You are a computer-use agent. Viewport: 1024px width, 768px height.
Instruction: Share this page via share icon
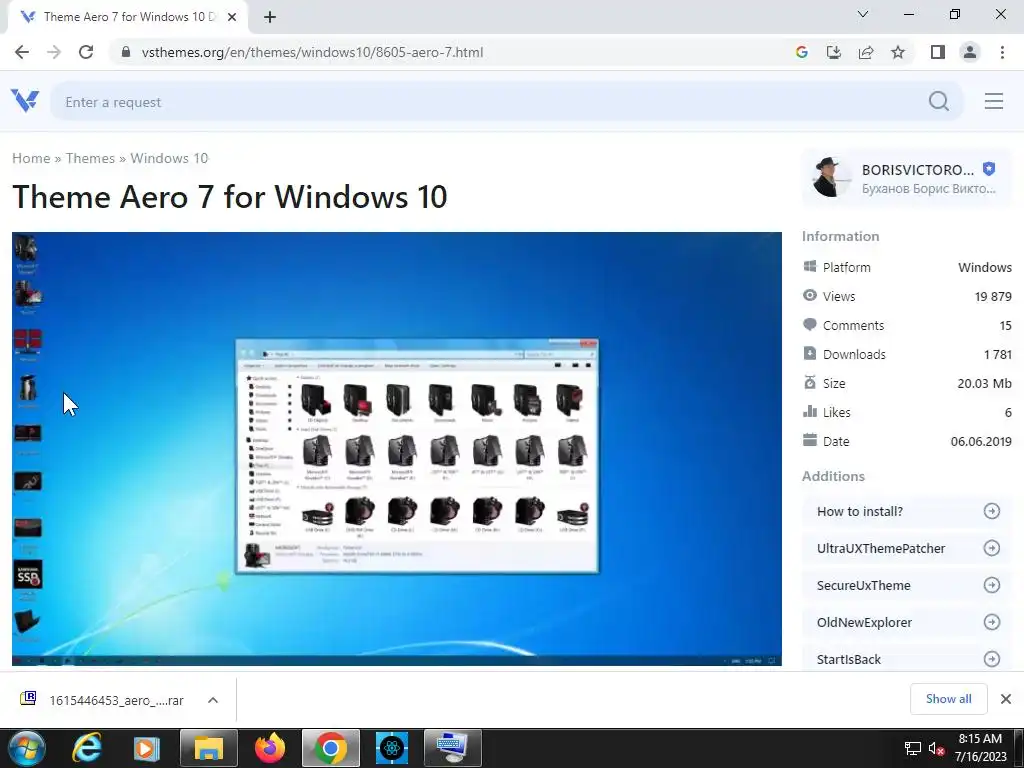[x=865, y=52]
